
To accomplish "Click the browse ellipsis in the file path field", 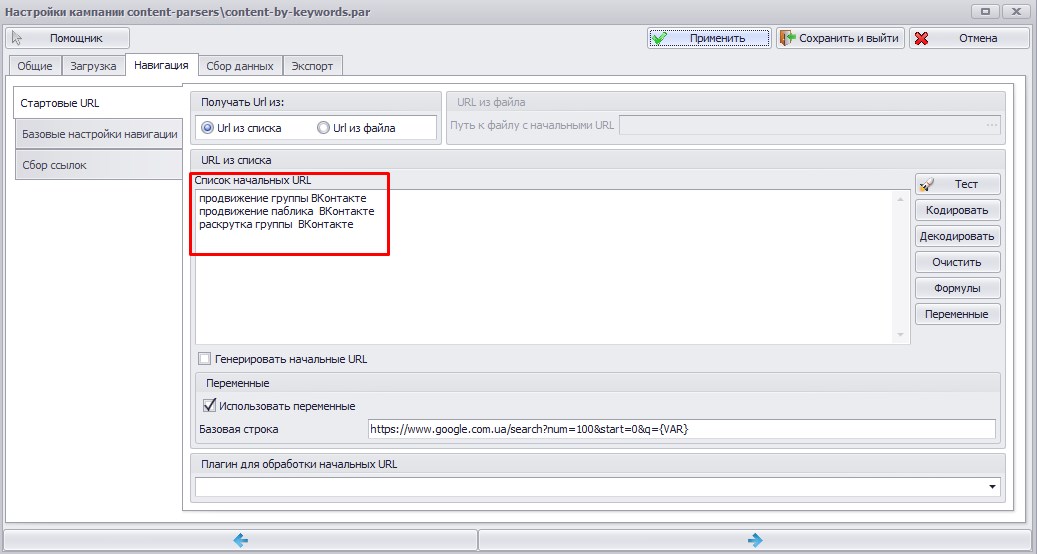I will click(x=991, y=125).
